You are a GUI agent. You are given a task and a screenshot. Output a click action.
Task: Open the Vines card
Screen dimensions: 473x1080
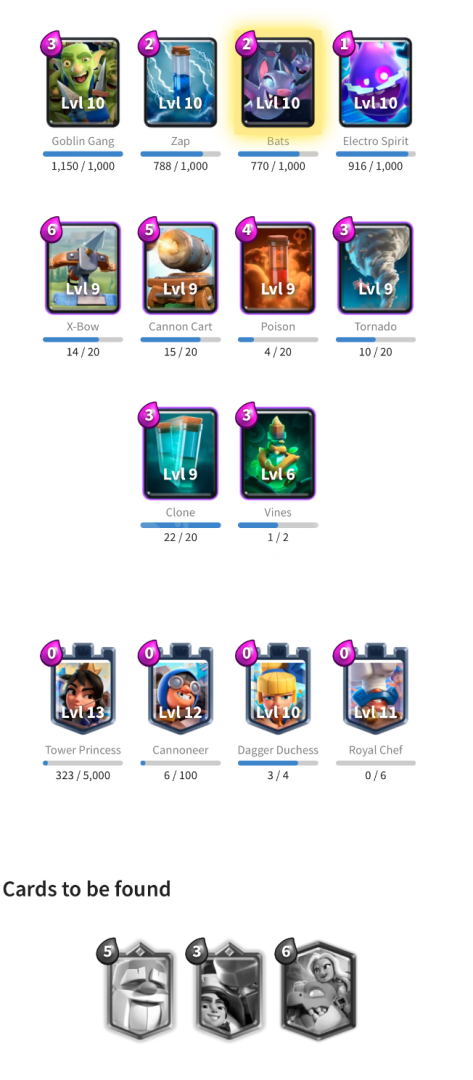point(278,453)
